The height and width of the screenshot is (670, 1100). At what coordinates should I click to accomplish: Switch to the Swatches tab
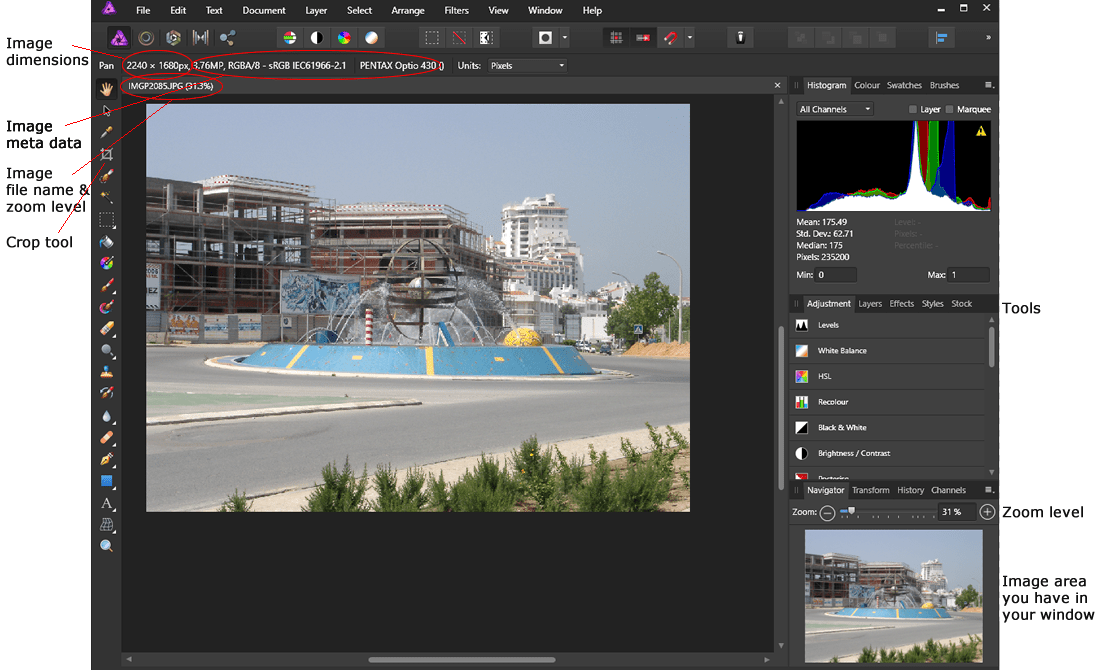[904, 86]
